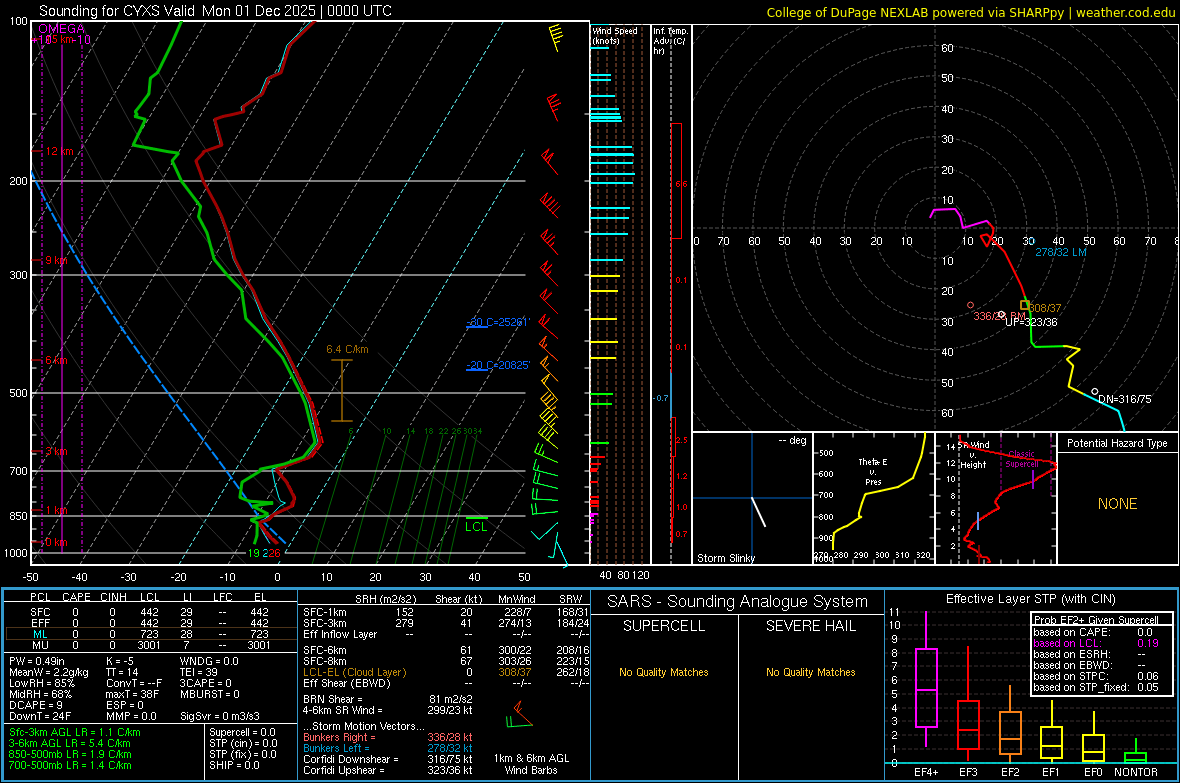Viewport: 1180px width, 783px height.
Task: Click the 'maxT = 38F' value
Action: pyautogui.click(x=132, y=694)
